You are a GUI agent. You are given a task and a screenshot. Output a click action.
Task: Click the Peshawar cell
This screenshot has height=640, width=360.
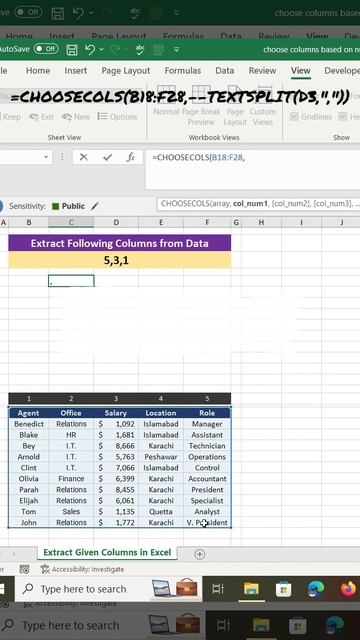click(x=161, y=457)
